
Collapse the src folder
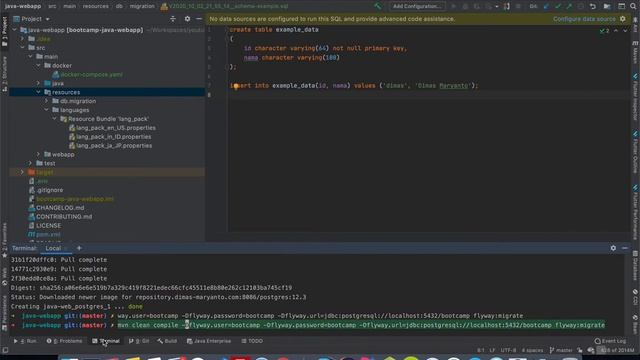(x=22, y=48)
